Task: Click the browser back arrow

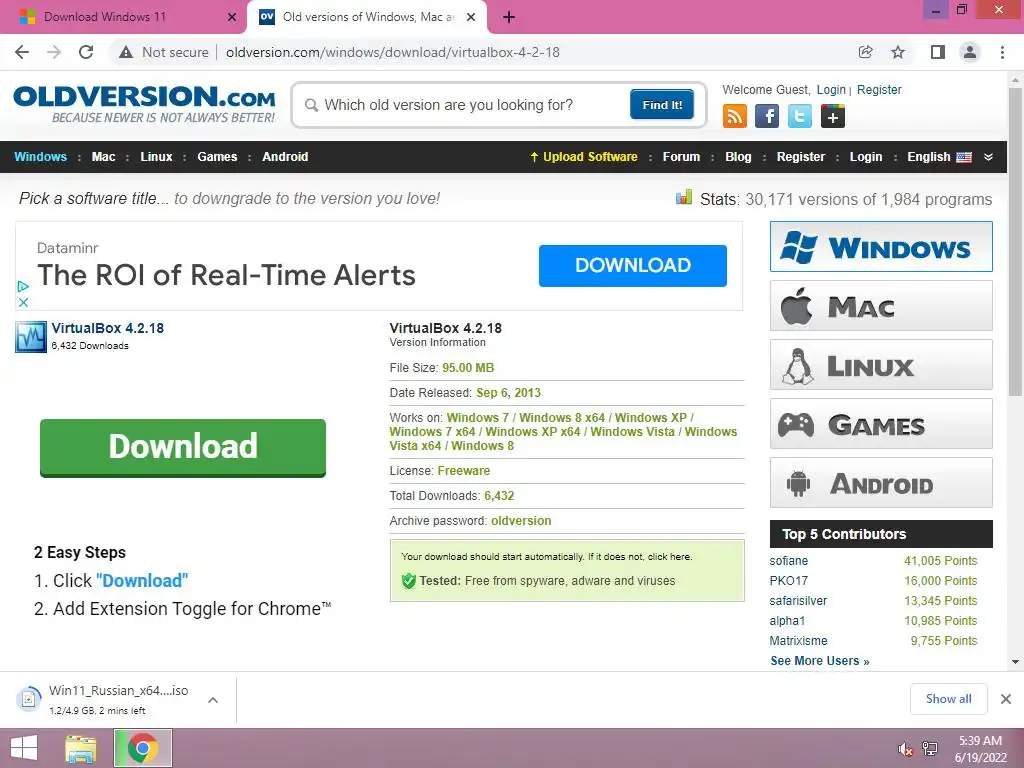Action: [22, 52]
